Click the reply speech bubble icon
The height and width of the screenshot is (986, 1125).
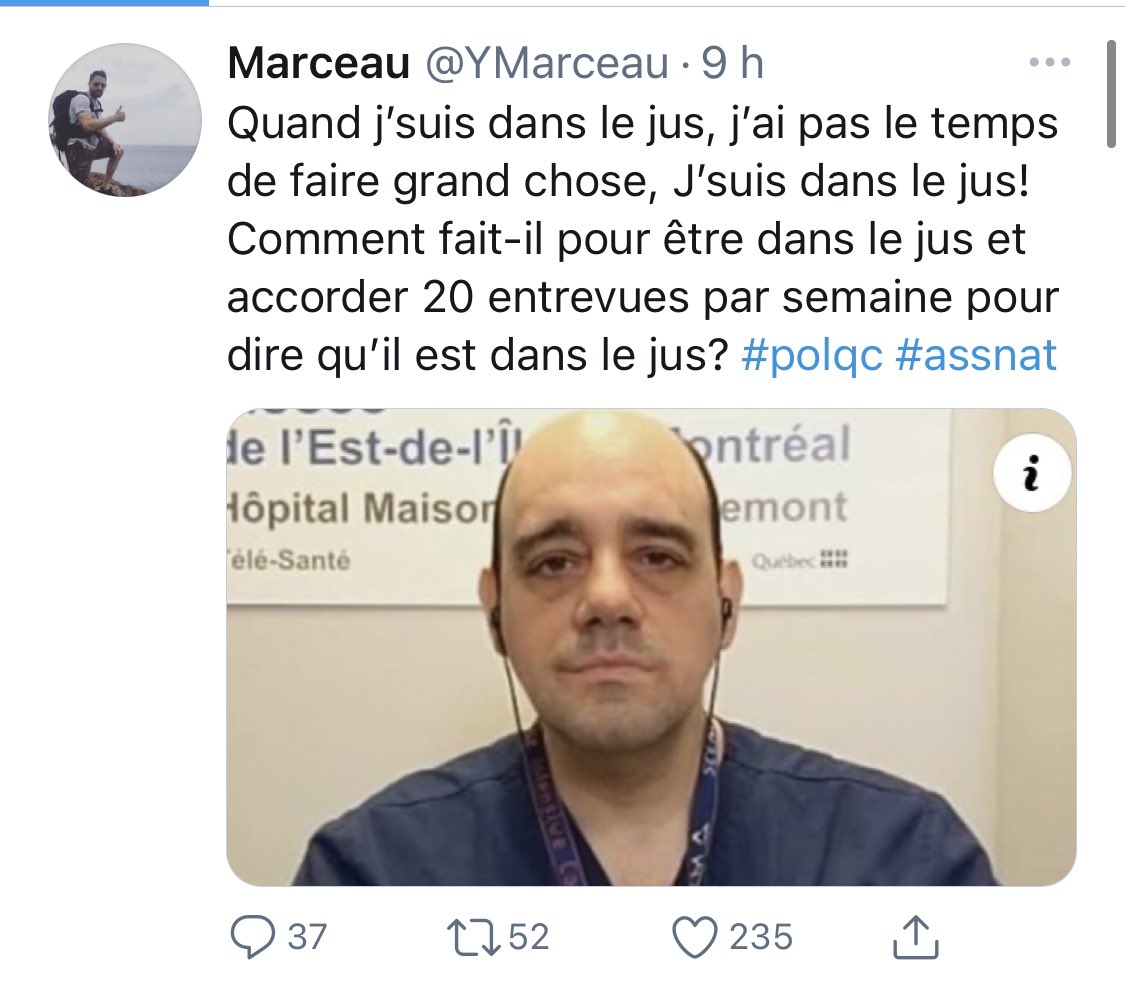(253, 937)
